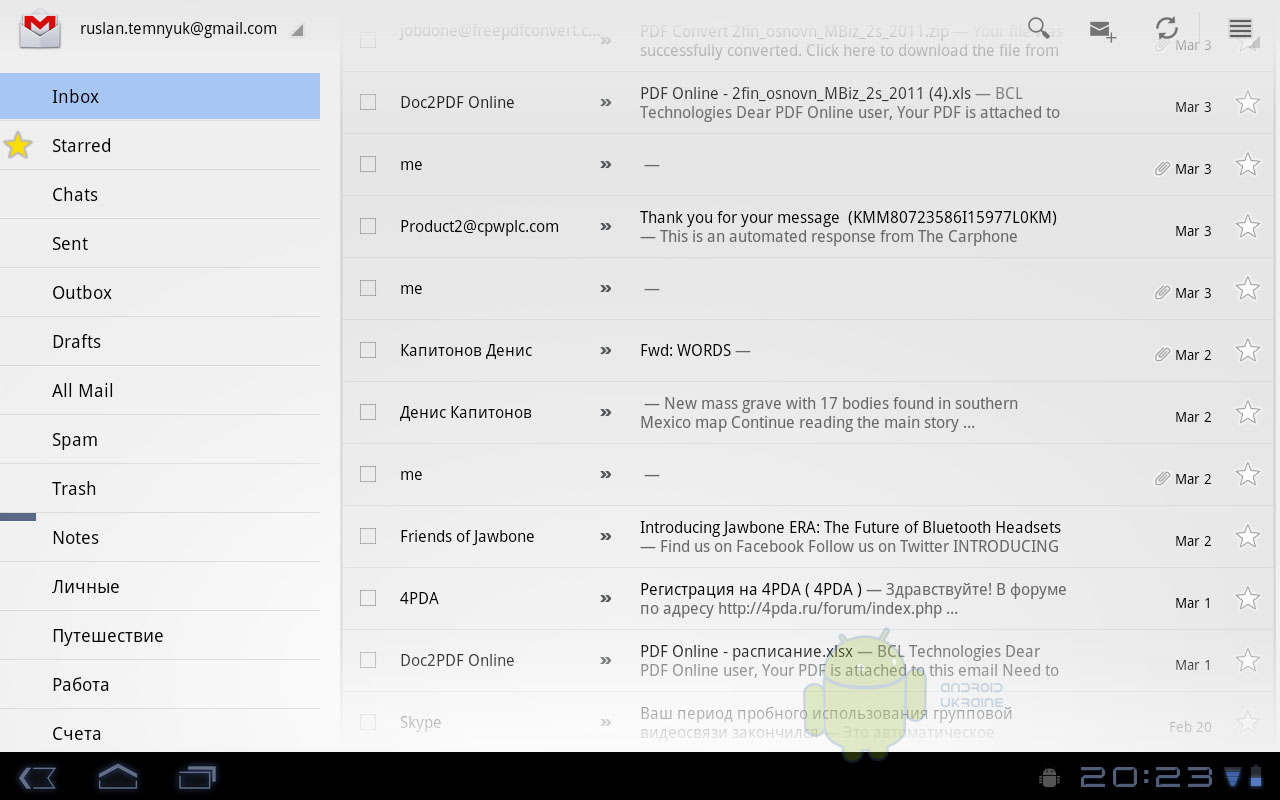1280x800 pixels.
Task: Star the Friends of Jawbone message
Action: point(1247,536)
